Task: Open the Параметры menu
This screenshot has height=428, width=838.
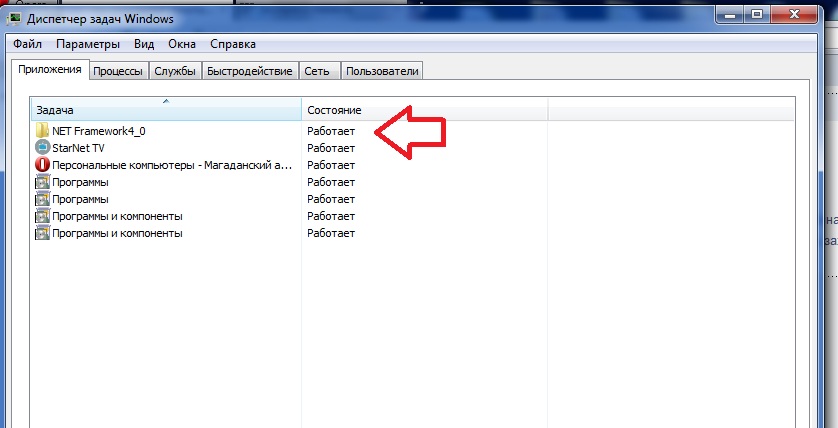Action: coord(88,44)
